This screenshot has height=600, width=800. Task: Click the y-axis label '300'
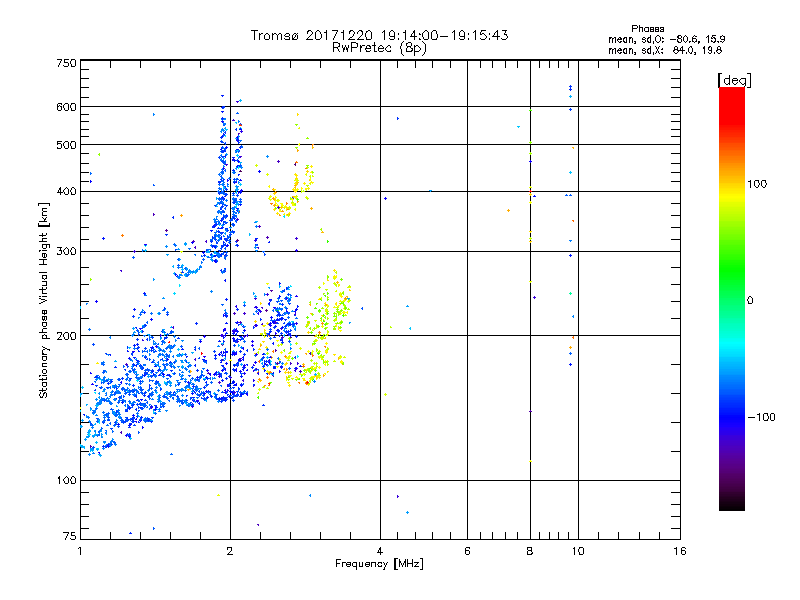point(67,252)
